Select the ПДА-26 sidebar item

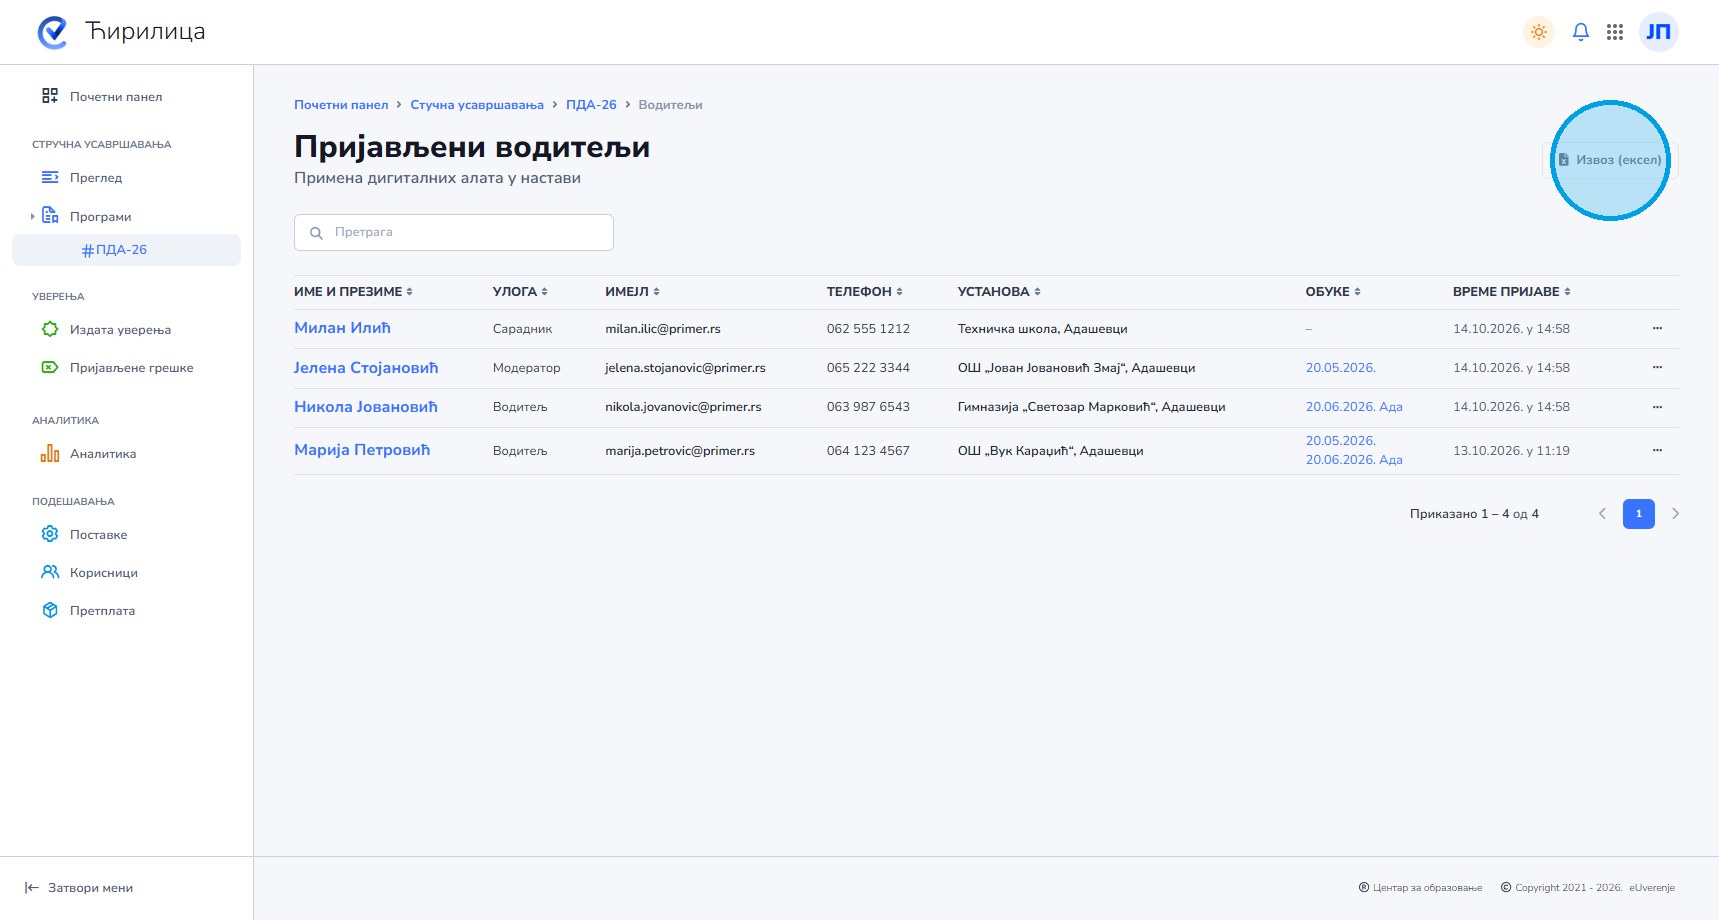tap(126, 250)
